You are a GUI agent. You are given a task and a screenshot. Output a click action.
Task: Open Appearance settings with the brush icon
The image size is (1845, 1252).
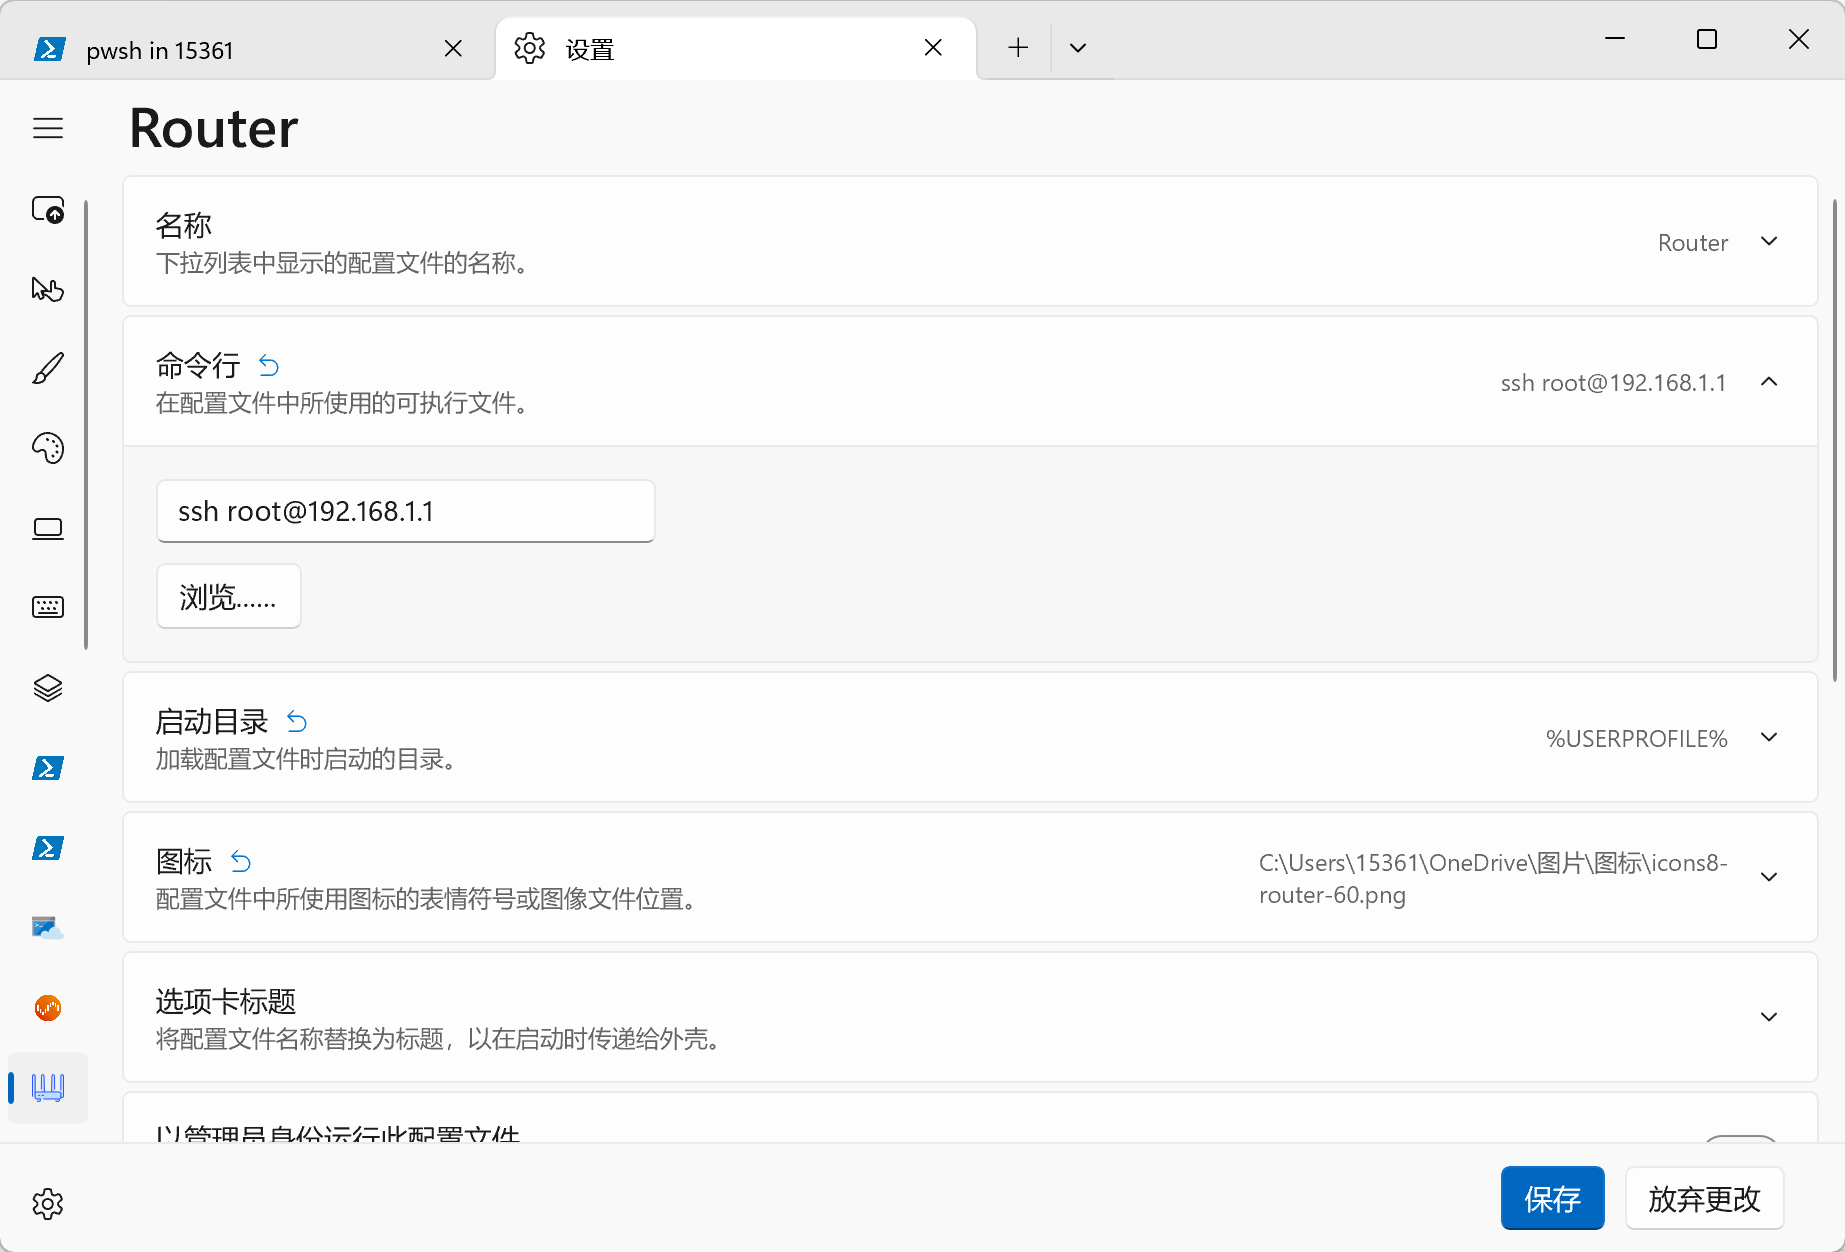coord(48,369)
